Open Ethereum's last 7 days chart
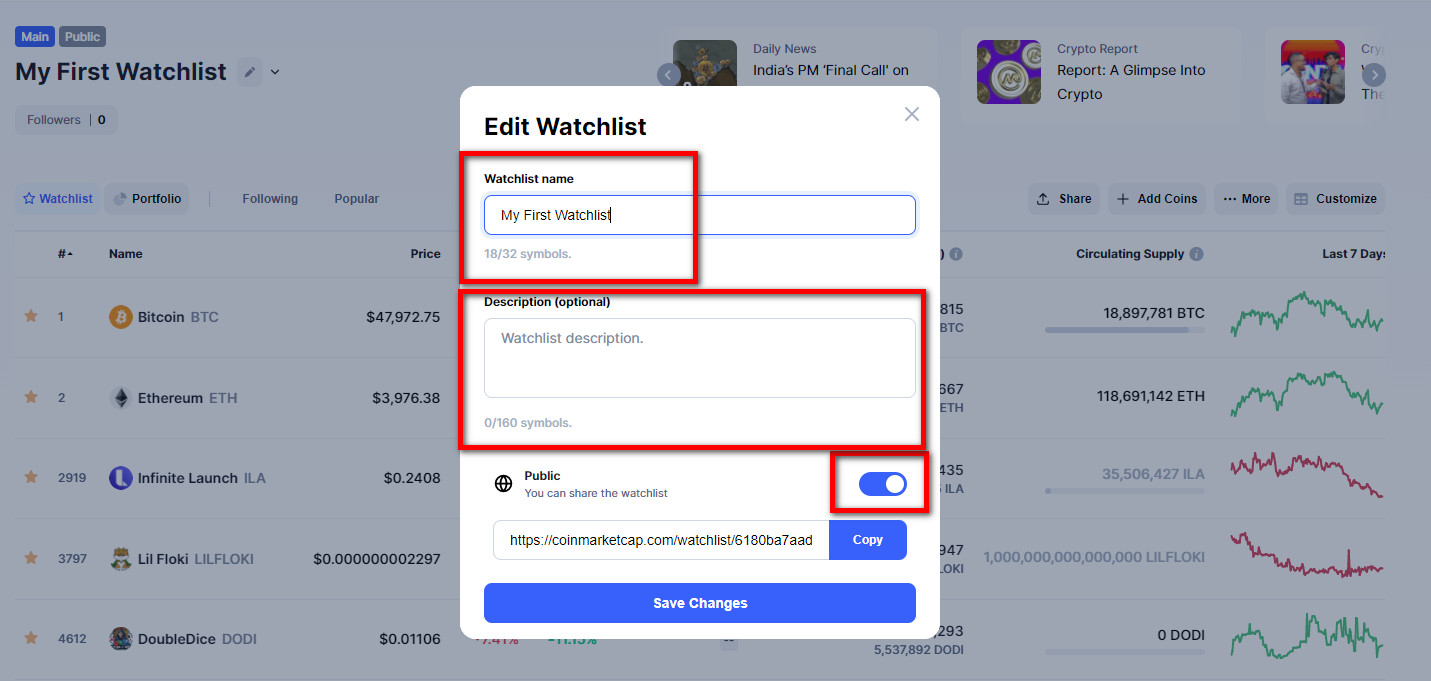 coord(1307,394)
